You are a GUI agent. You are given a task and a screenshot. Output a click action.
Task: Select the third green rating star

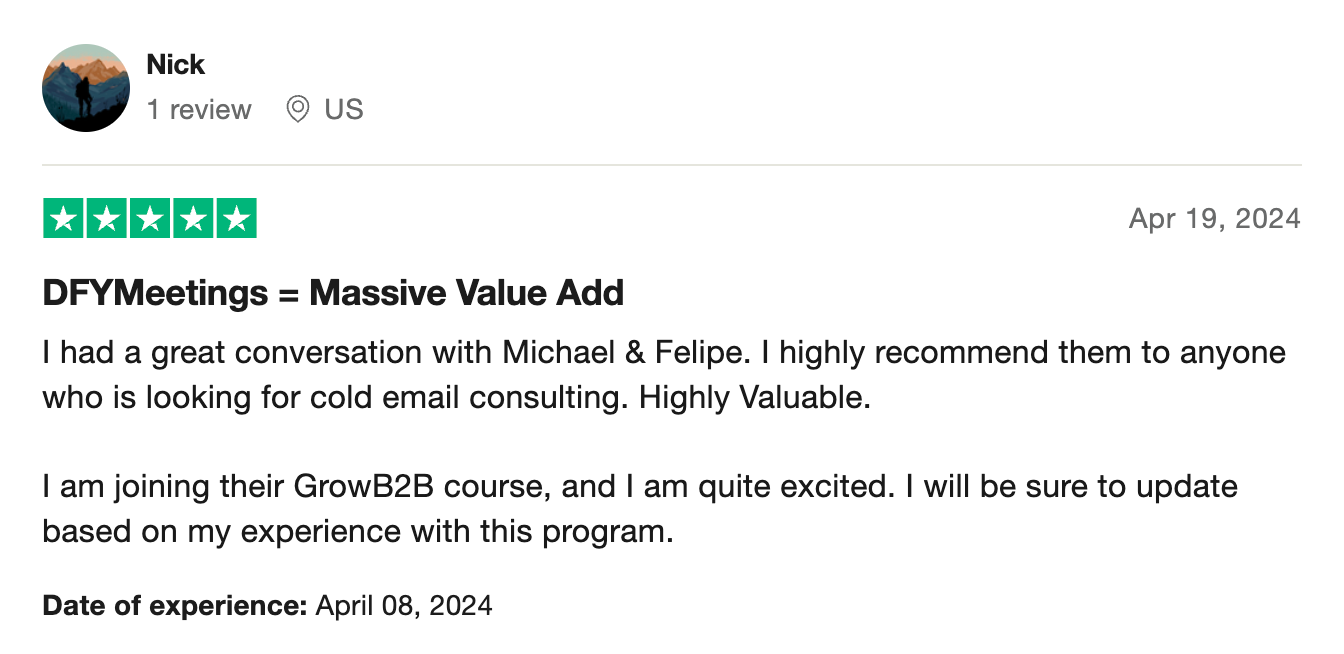[x=150, y=219]
